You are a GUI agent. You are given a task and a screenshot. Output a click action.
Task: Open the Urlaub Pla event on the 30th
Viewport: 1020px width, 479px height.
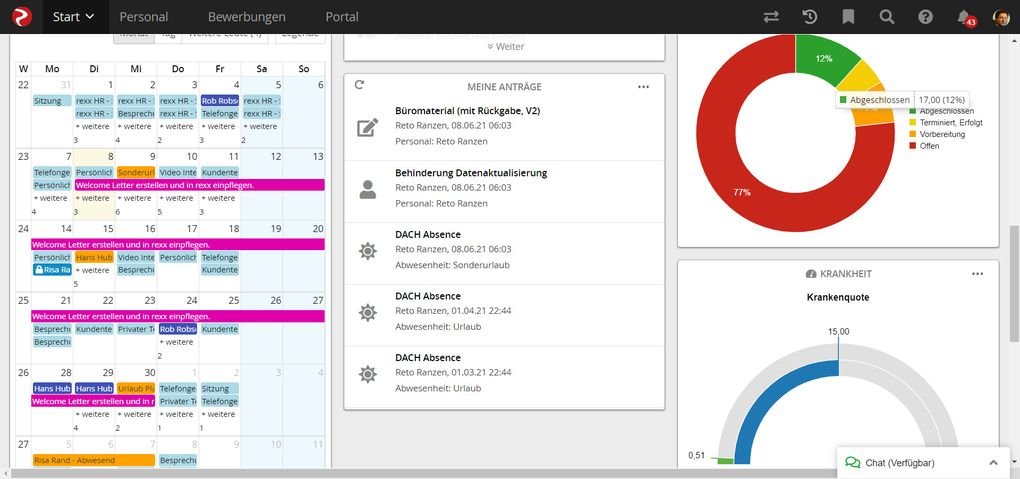pyautogui.click(x=136, y=389)
